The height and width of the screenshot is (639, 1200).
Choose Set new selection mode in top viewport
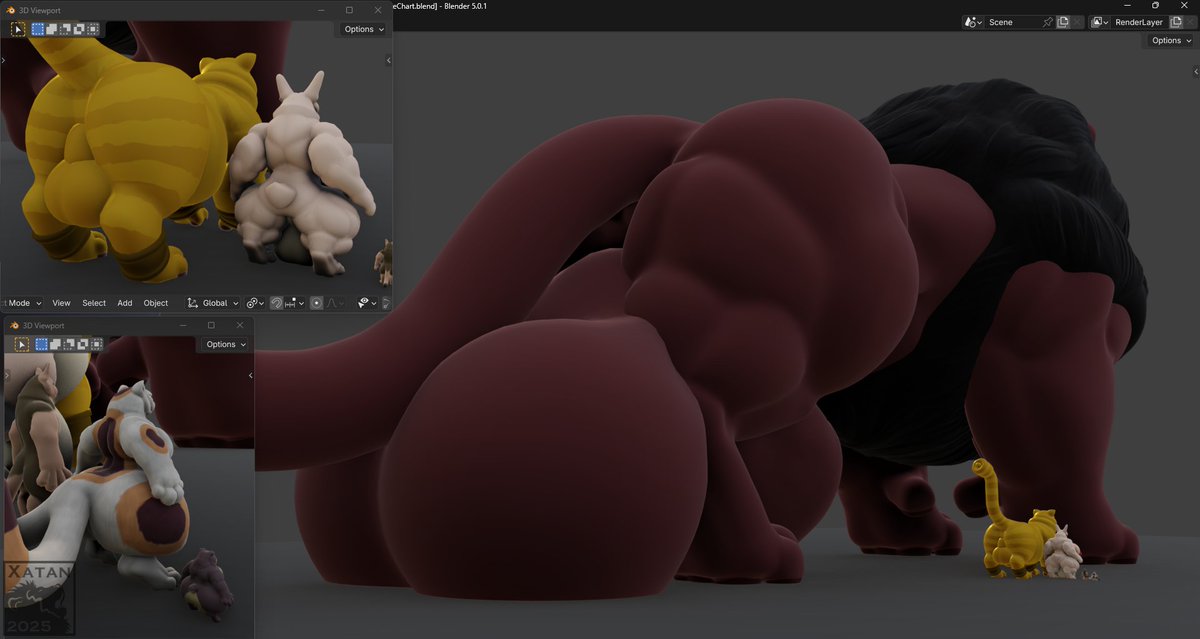(x=39, y=29)
